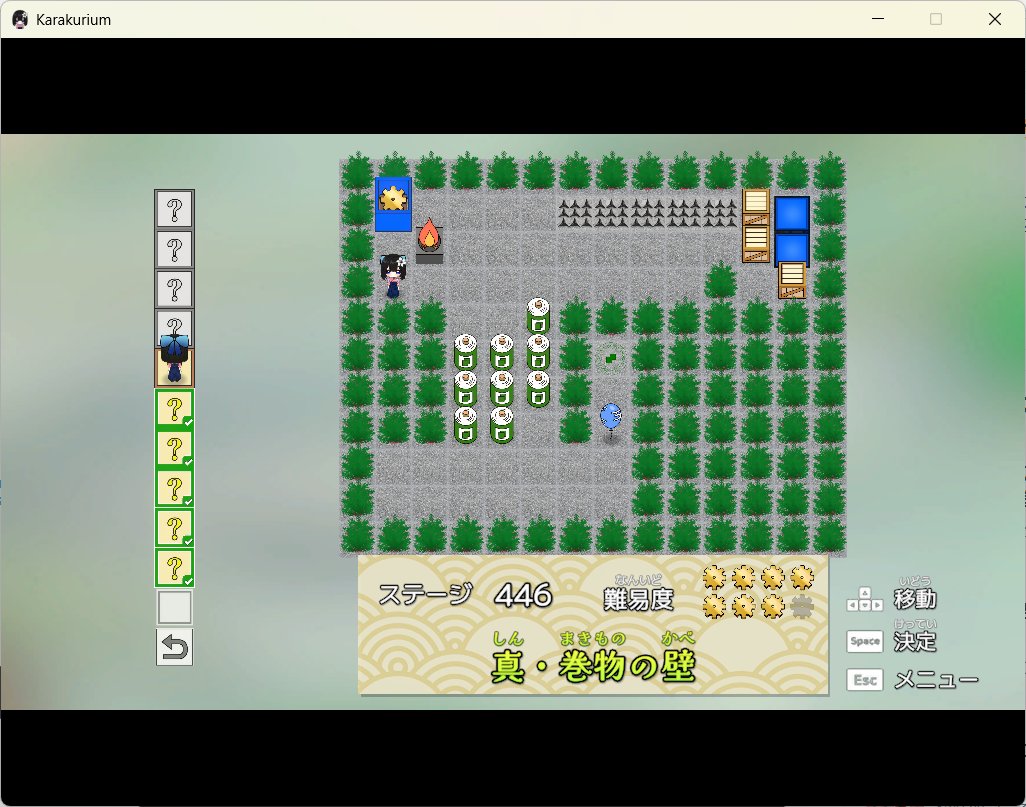1026x807 pixels.
Task: Close the Karakurium window
Action: 995,19
